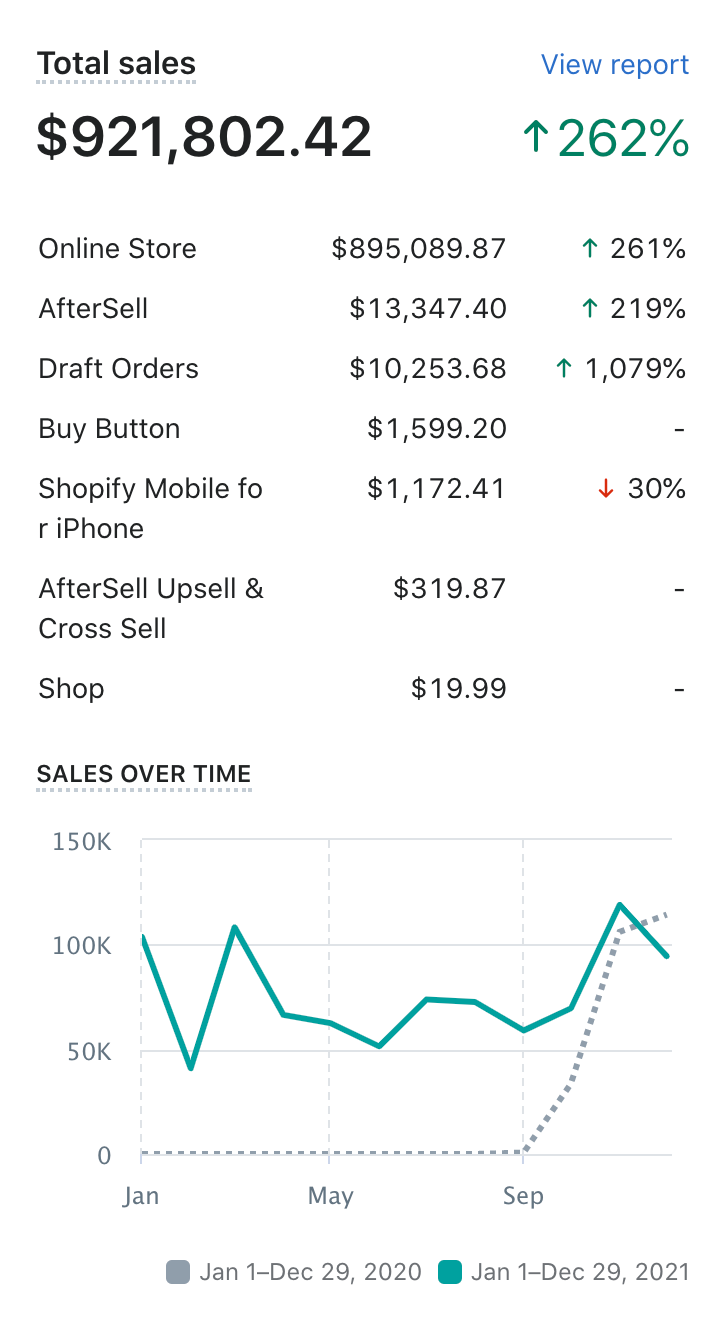Image resolution: width=720 pixels, height=1322 pixels.
Task: Click the green up arrow beside 262%
Action: [536, 138]
